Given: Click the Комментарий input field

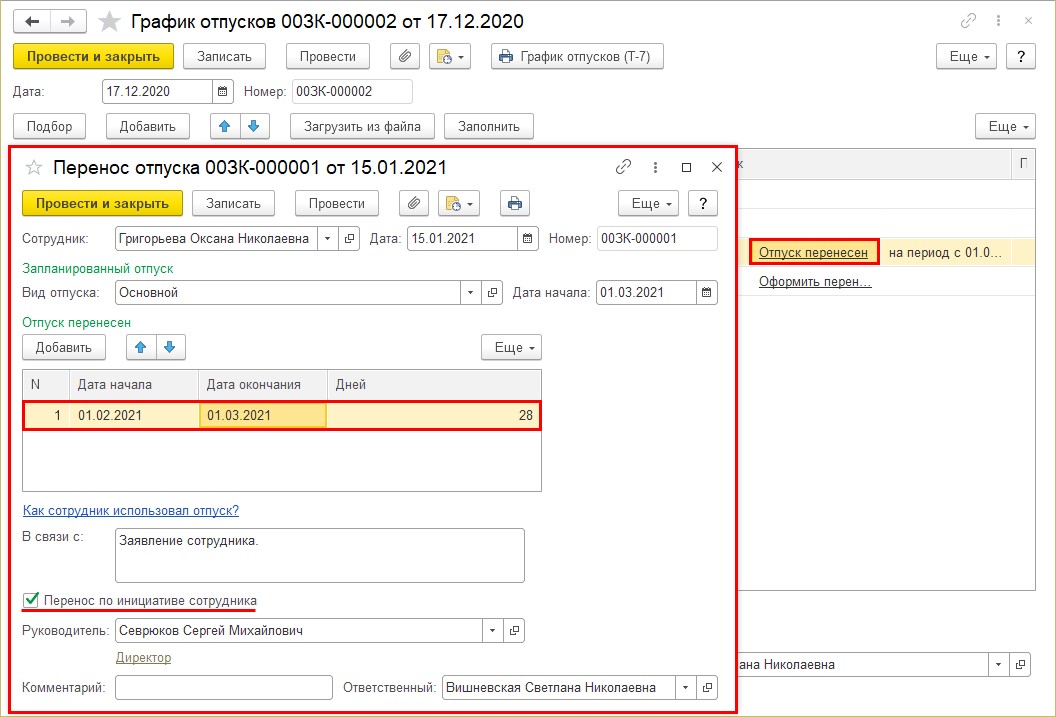Looking at the screenshot, I should (224, 687).
